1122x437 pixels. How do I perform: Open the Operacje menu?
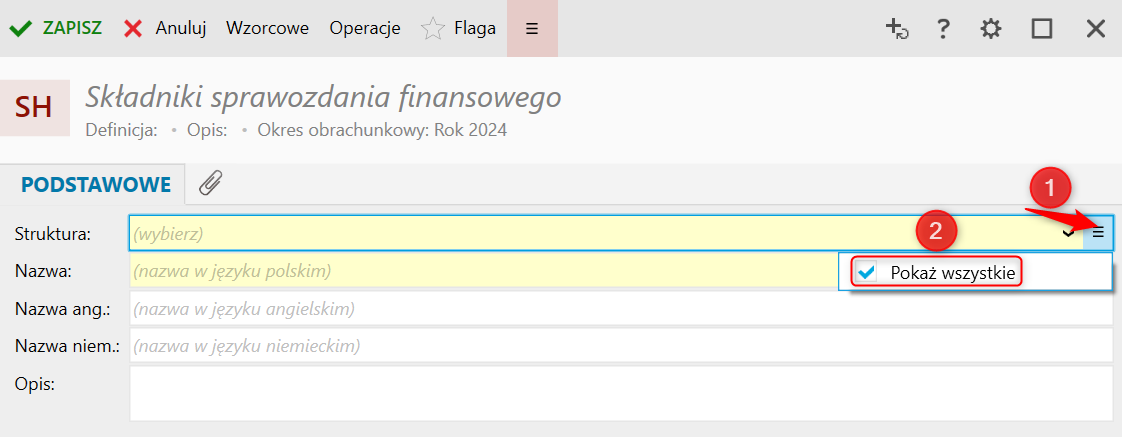[x=365, y=28]
